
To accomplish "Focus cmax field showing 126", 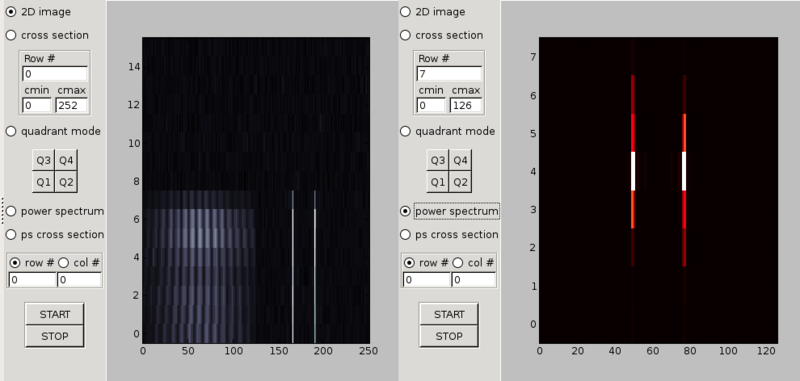I will [466, 106].
